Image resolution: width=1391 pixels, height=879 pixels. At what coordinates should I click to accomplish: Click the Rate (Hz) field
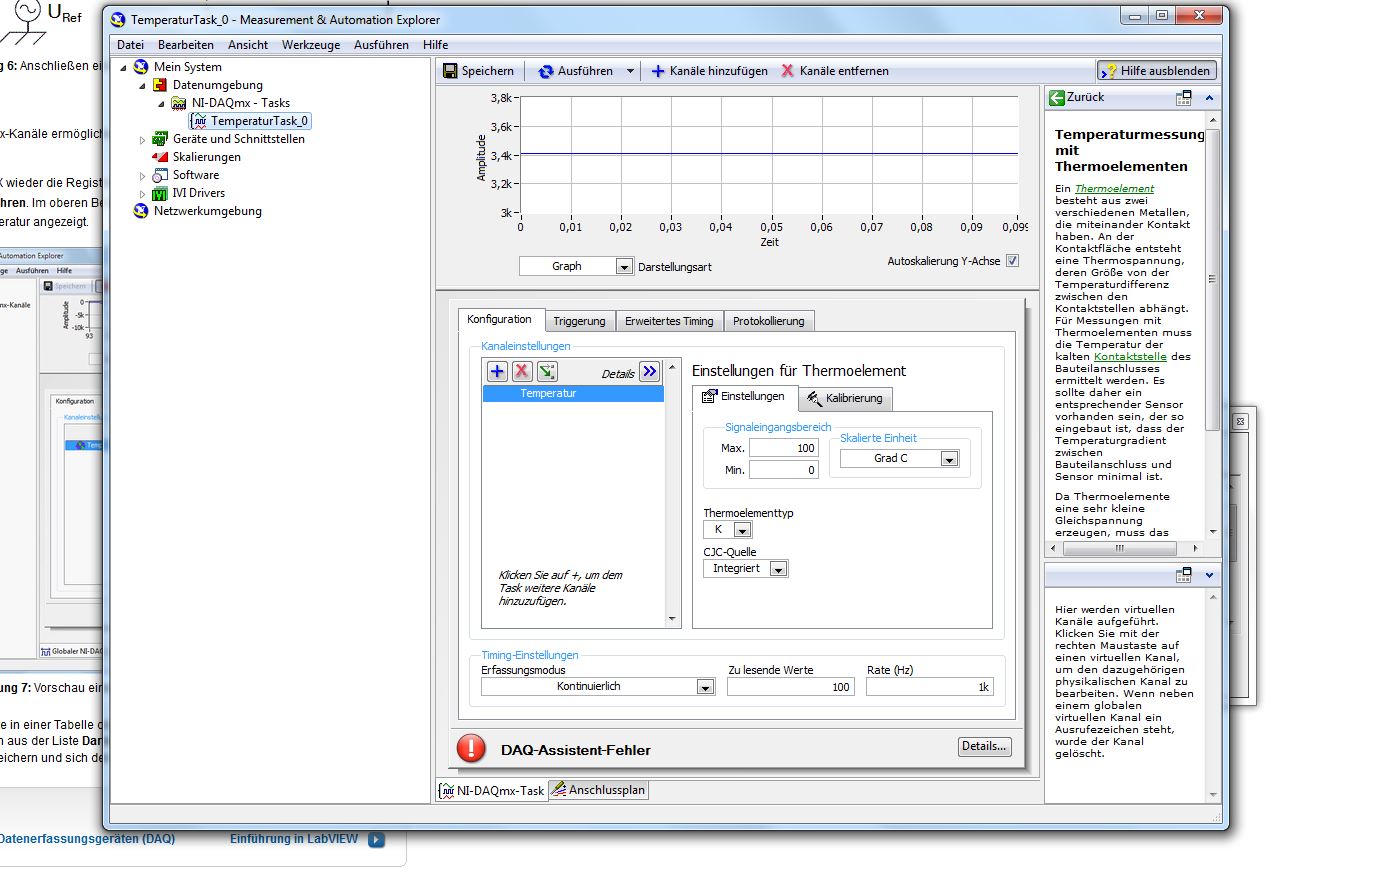[929, 687]
